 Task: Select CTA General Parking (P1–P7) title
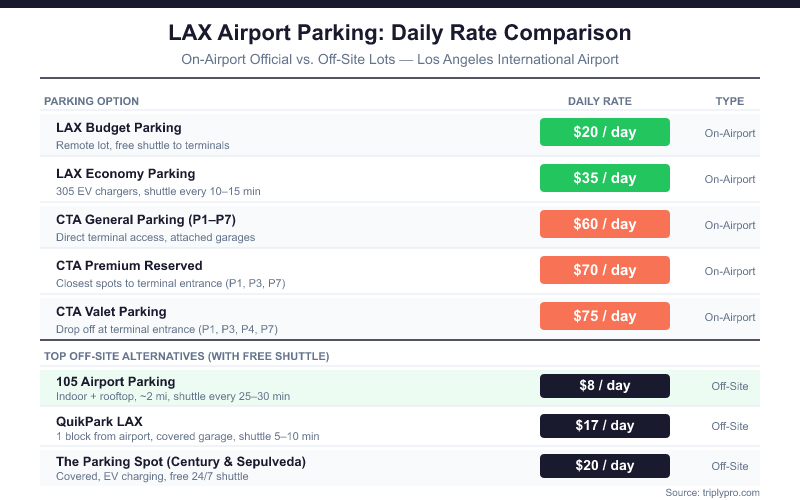point(146,220)
